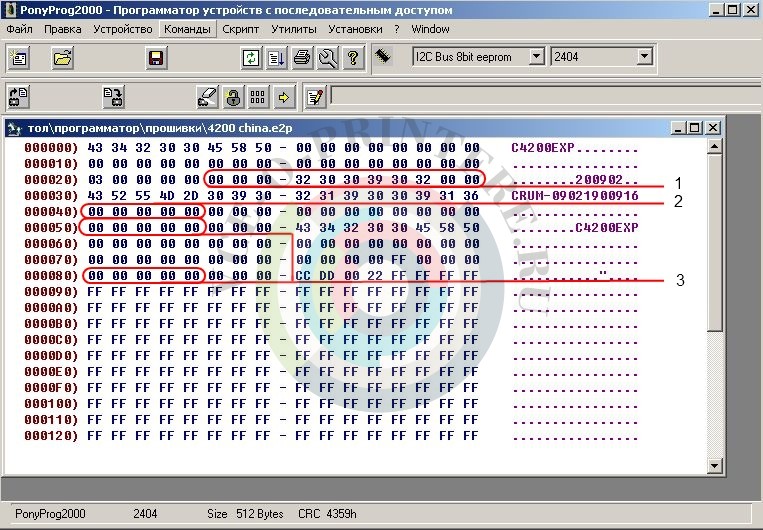Click the Edit note notepad icon
Screen dimensions: 763x530
(315, 97)
